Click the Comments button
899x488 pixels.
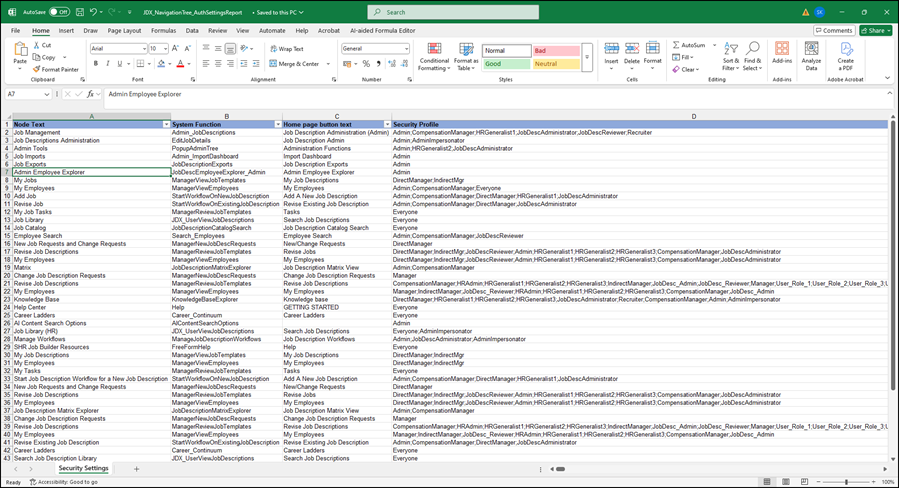pyautogui.click(x=834, y=30)
